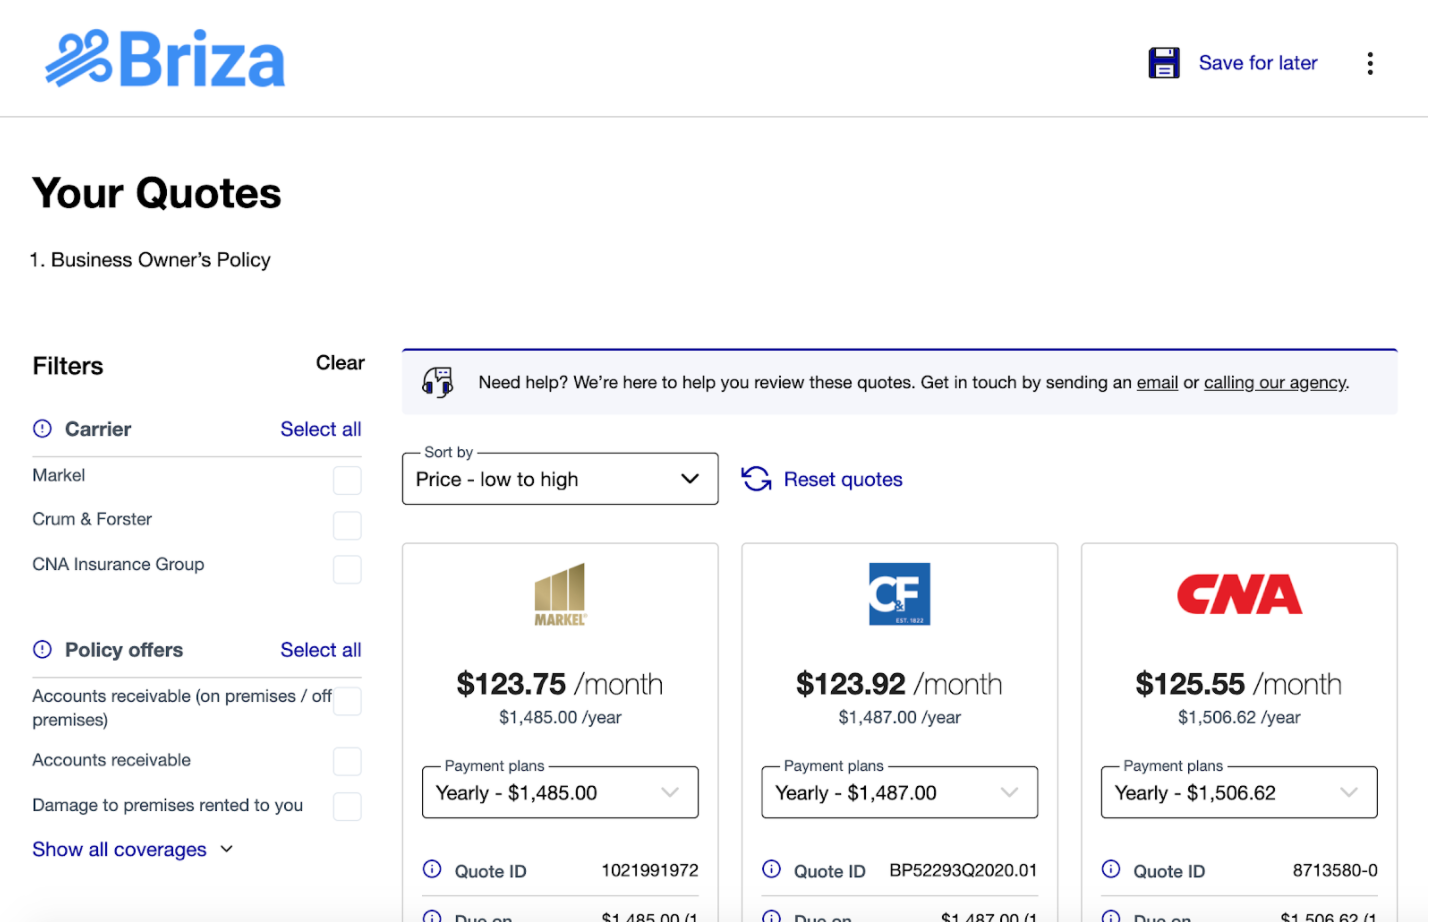The width and height of the screenshot is (1430, 922).
Task: Toggle Damage to premises rented to you checkbox
Action: (347, 806)
